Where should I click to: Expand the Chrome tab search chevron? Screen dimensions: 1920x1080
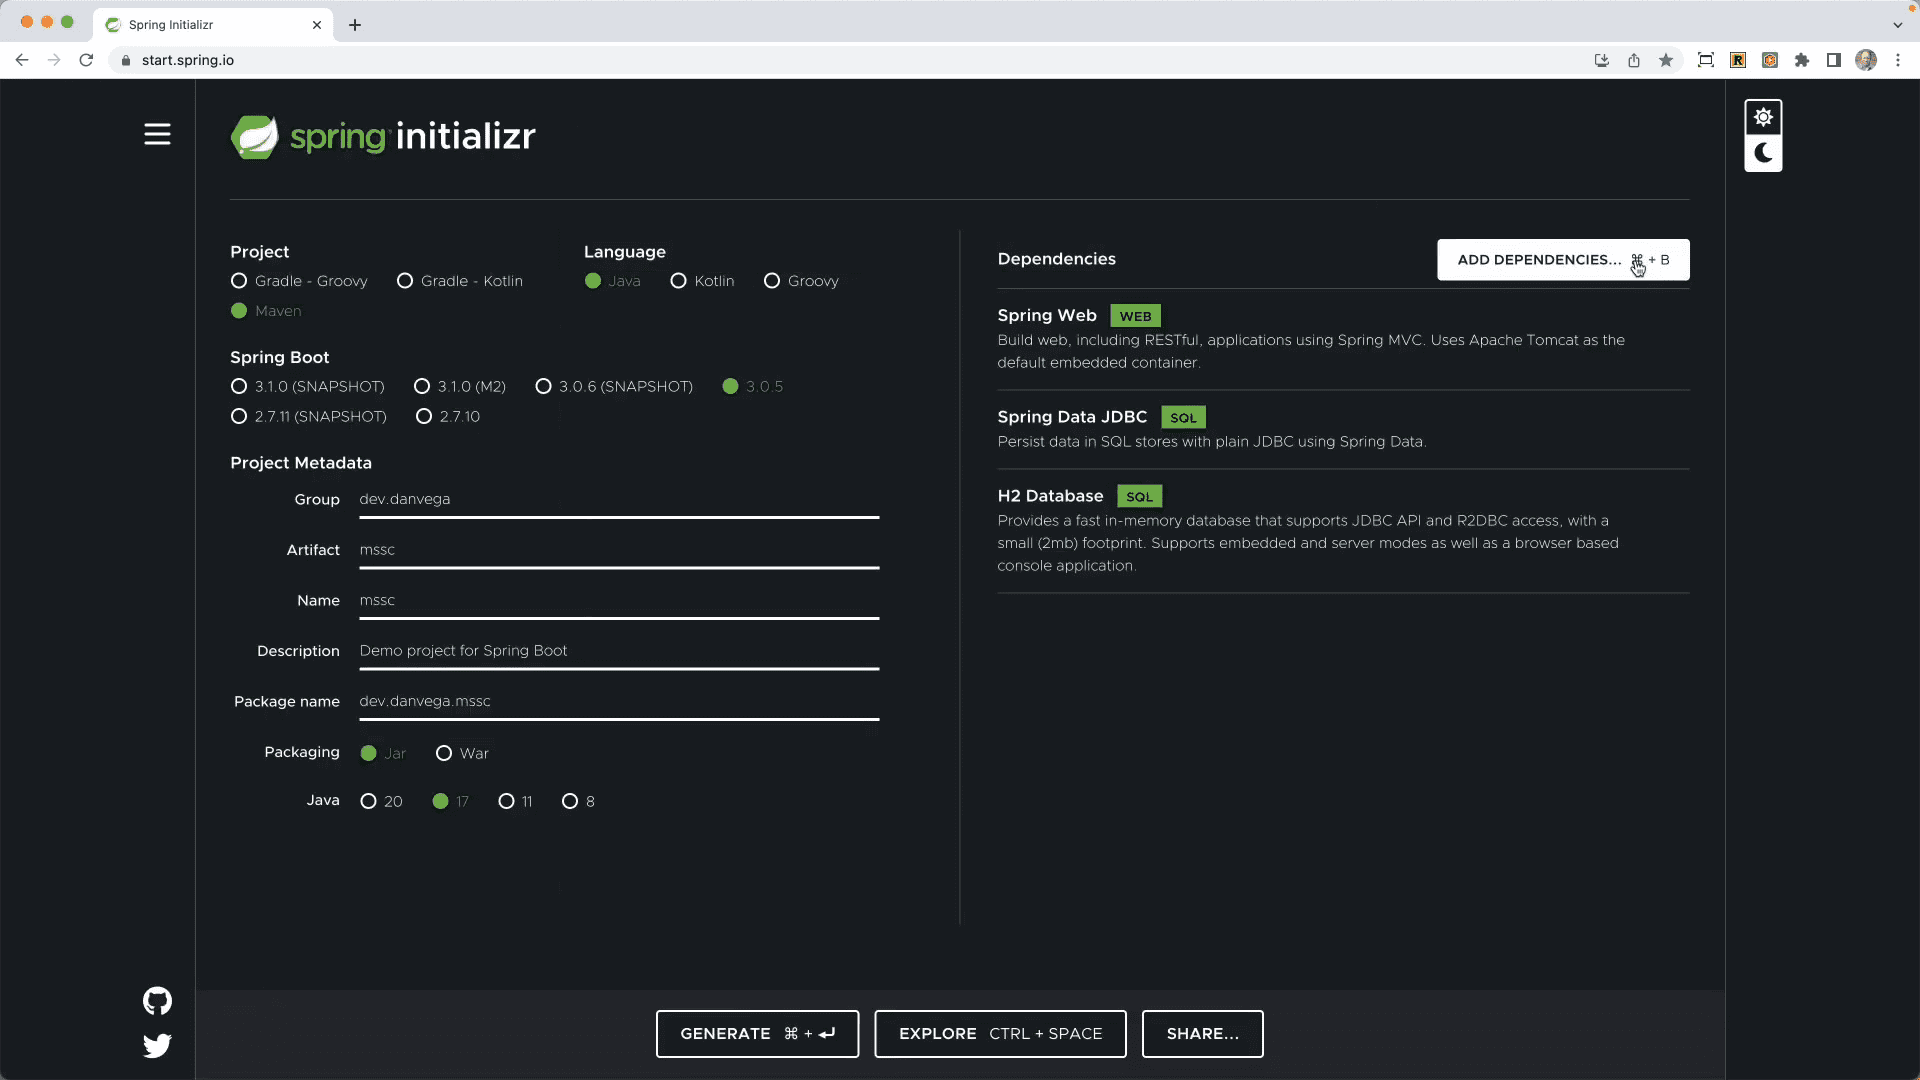1897,25
